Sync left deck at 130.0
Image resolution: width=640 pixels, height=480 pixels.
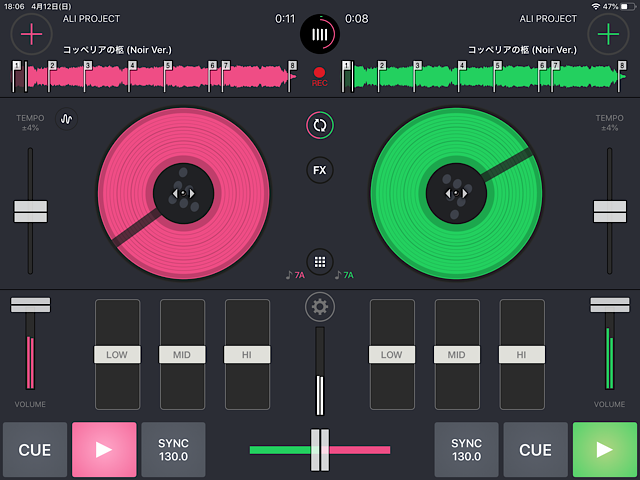[x=173, y=449]
